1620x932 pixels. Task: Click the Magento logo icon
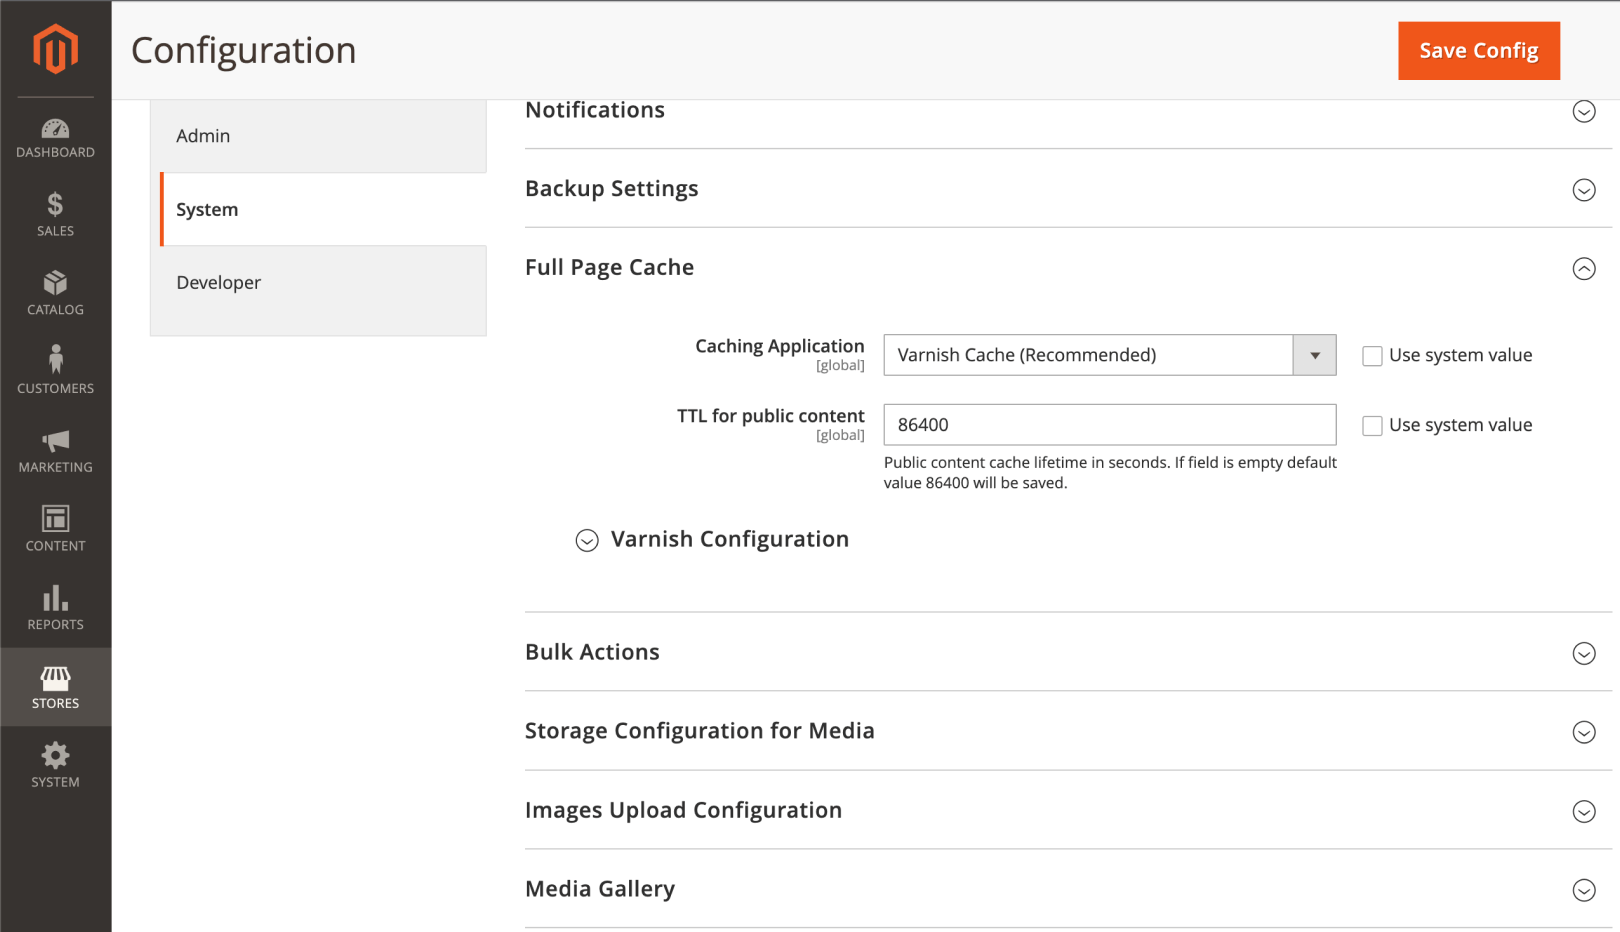tap(55, 47)
